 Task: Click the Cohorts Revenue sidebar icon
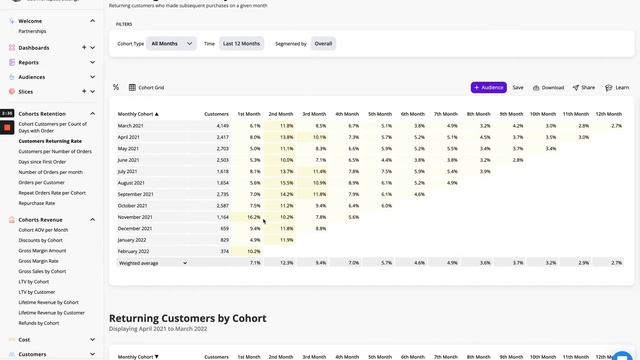pos(11,220)
